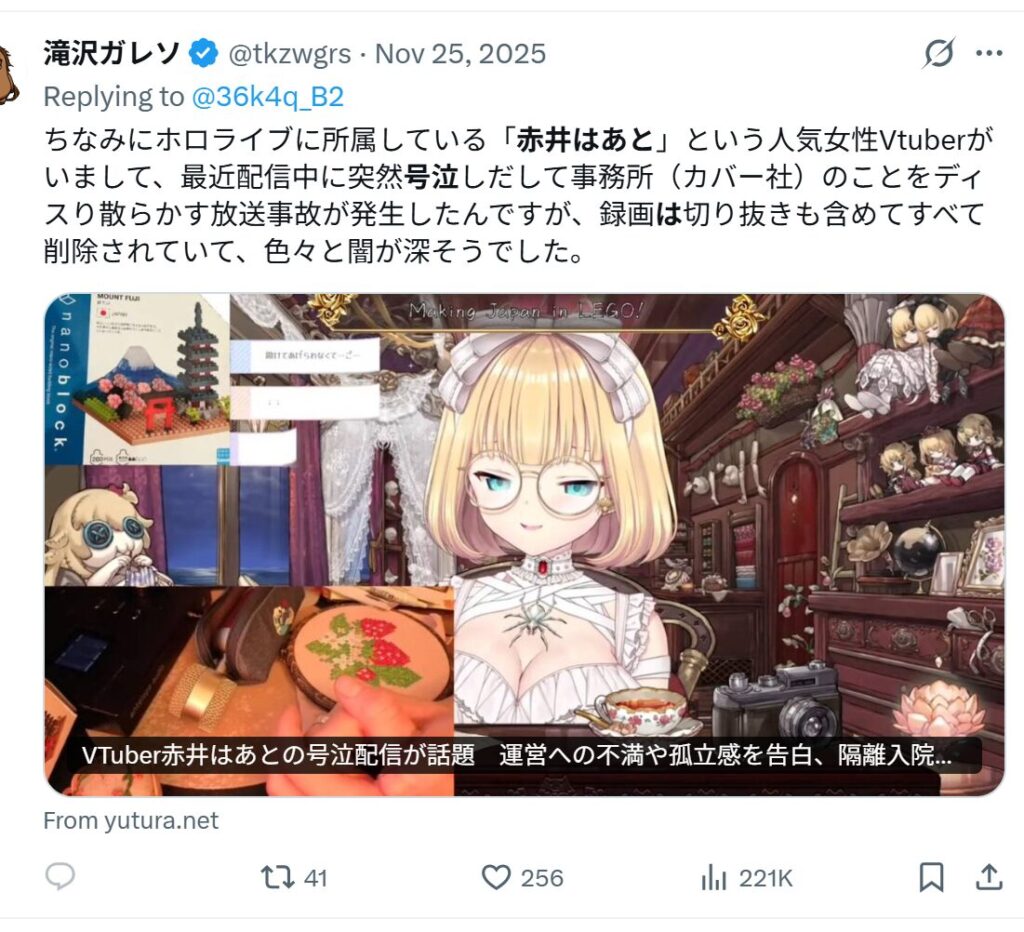Click the profile avatar at top left
Screen dimensions: 1024x932
8,72
